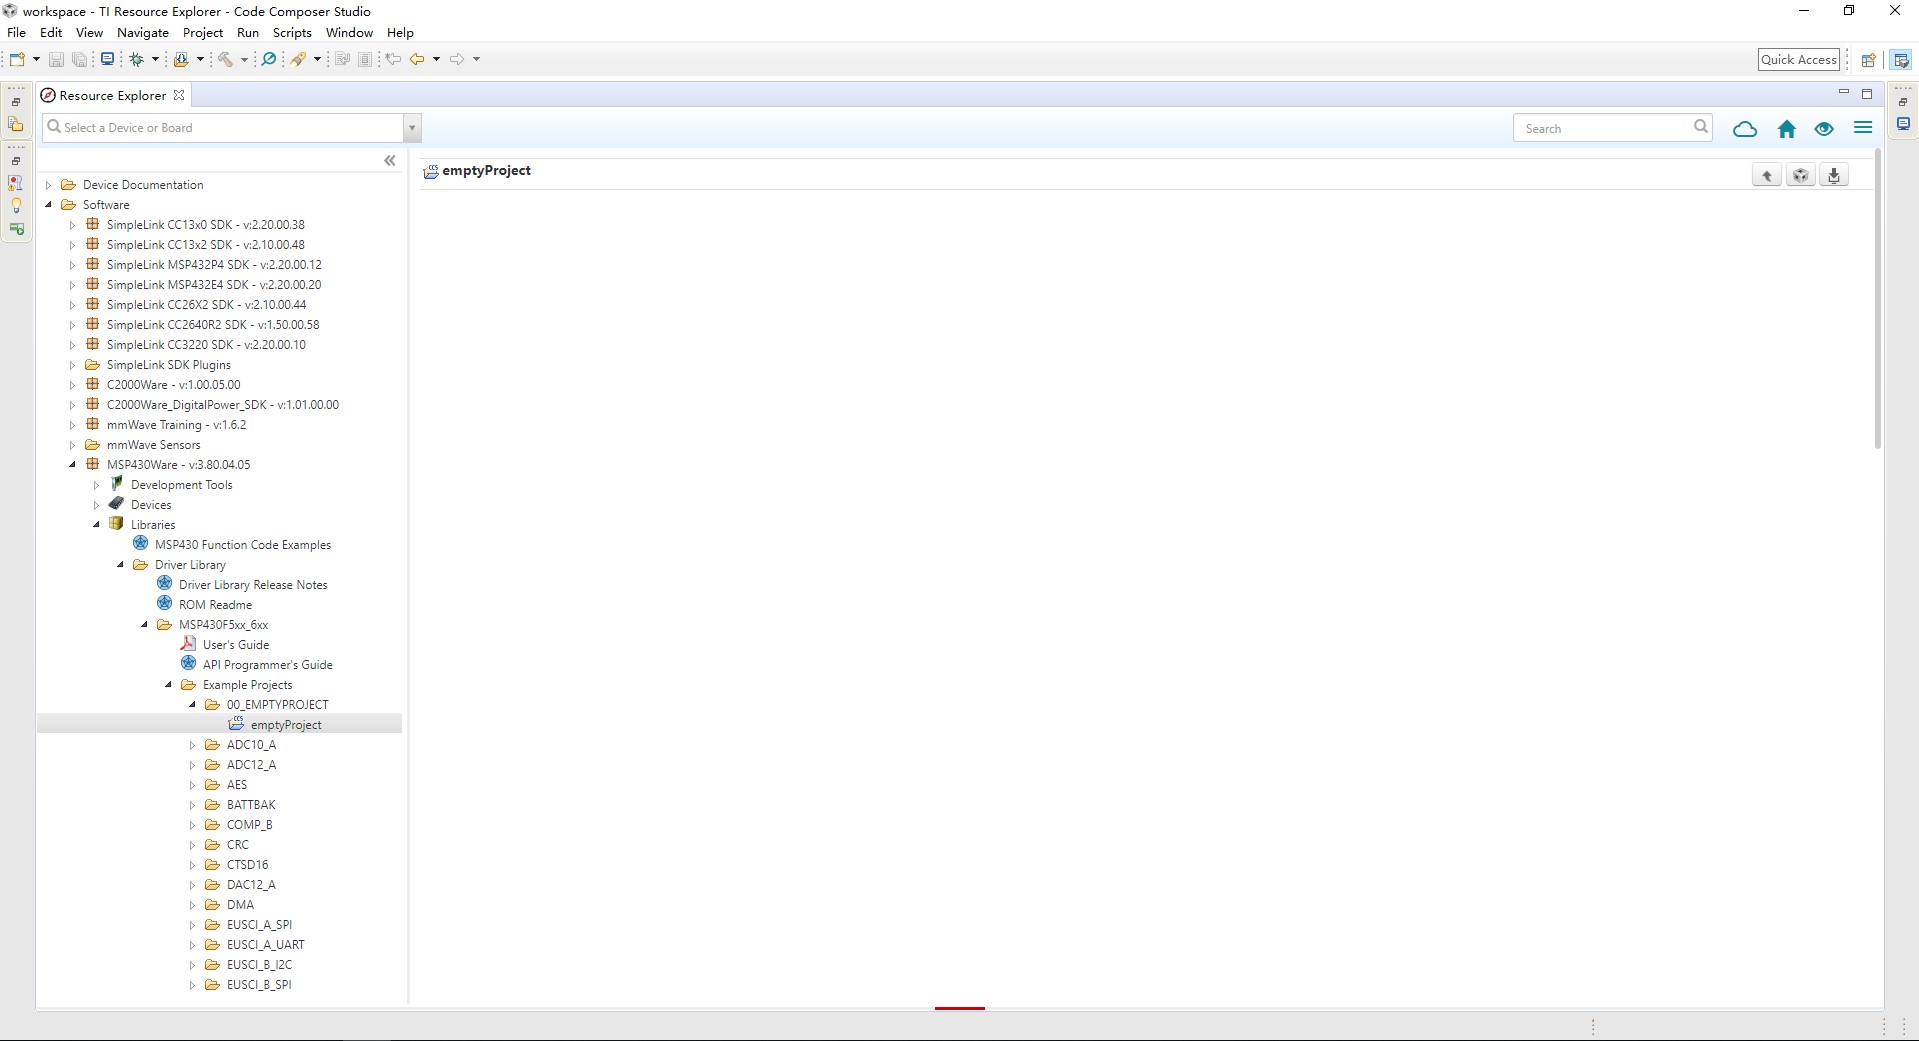Select the SimpleLink SDK Plugins folder
The width and height of the screenshot is (1919, 1041).
168,365
